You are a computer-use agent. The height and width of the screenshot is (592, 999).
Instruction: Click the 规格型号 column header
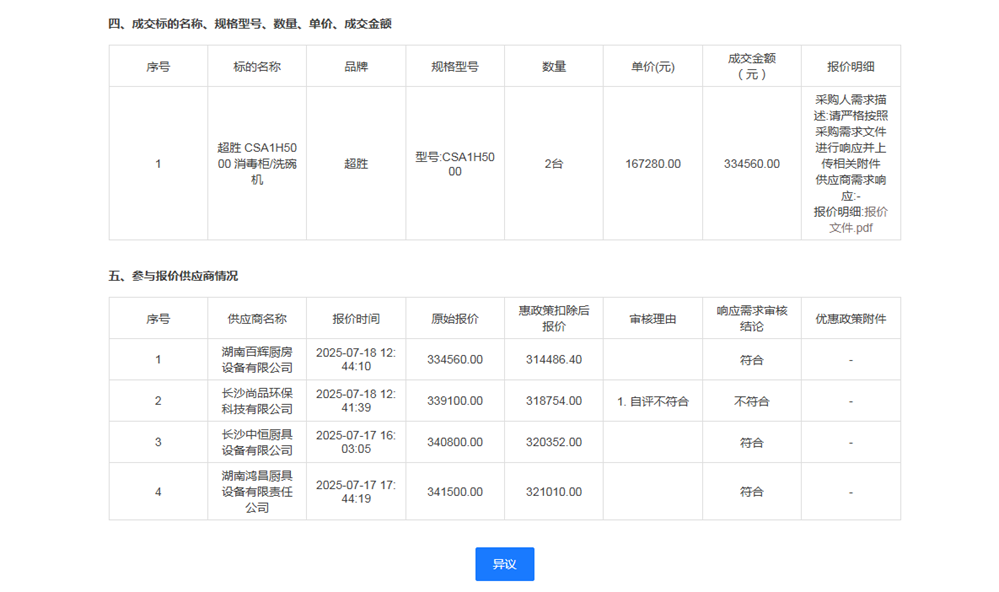point(455,66)
